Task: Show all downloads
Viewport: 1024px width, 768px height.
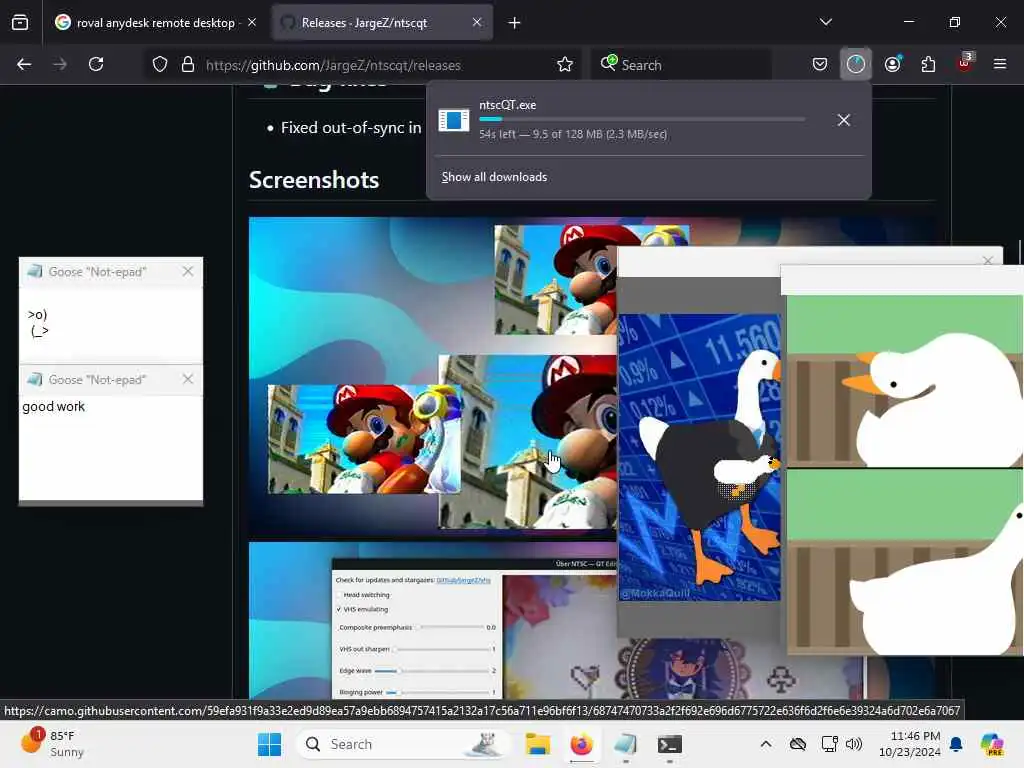Action: [x=494, y=177]
